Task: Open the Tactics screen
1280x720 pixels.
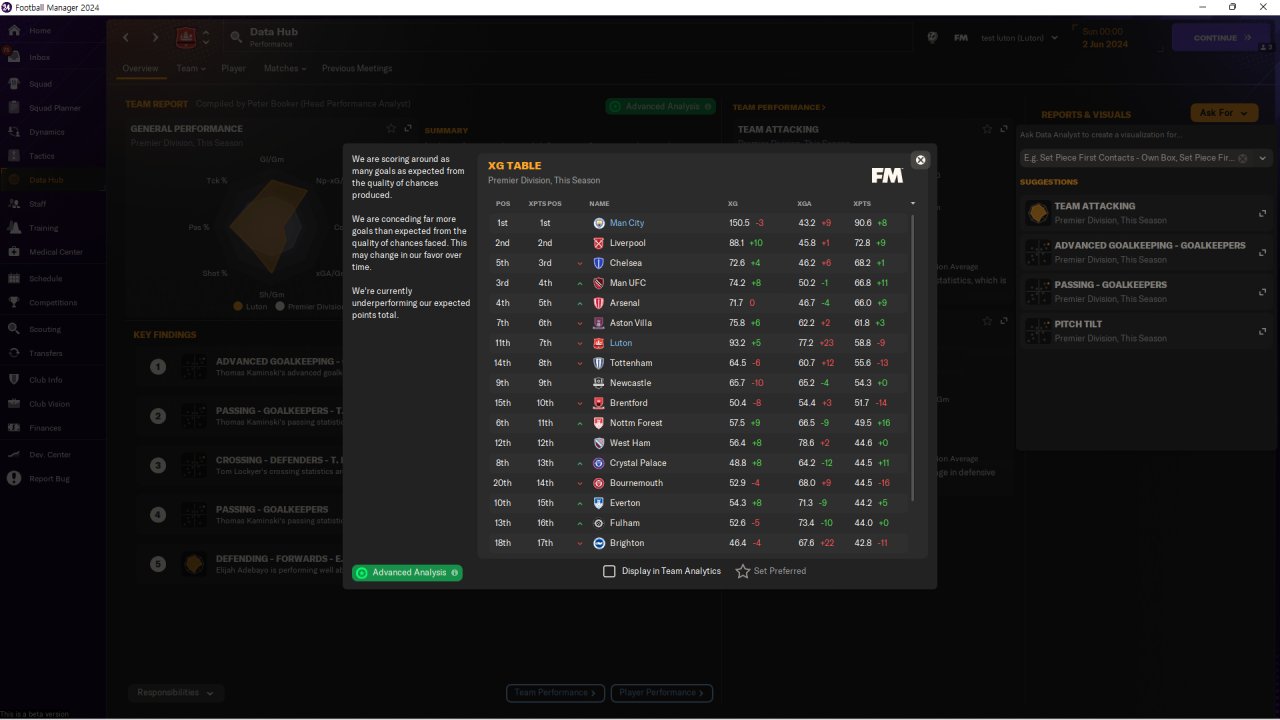Action: (x=42, y=156)
